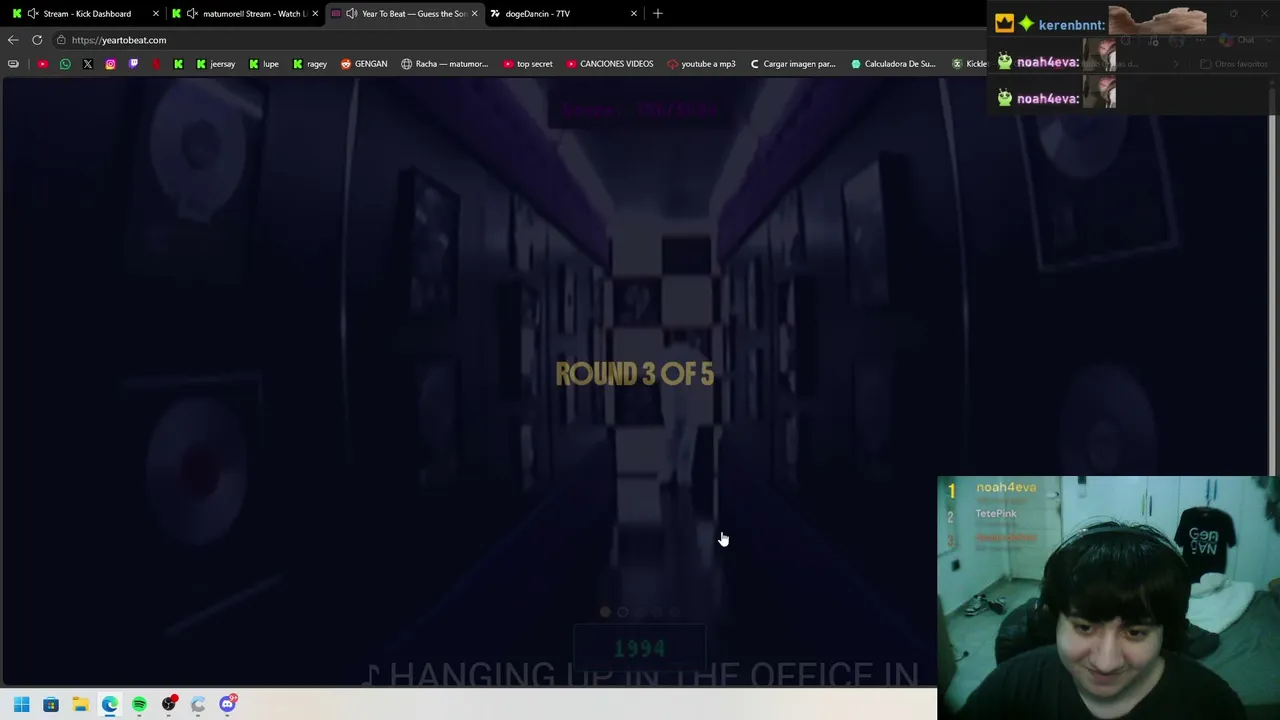Open the lupe Kick bookmark
Image resolution: width=1280 pixels, height=720 pixels.
264,64
